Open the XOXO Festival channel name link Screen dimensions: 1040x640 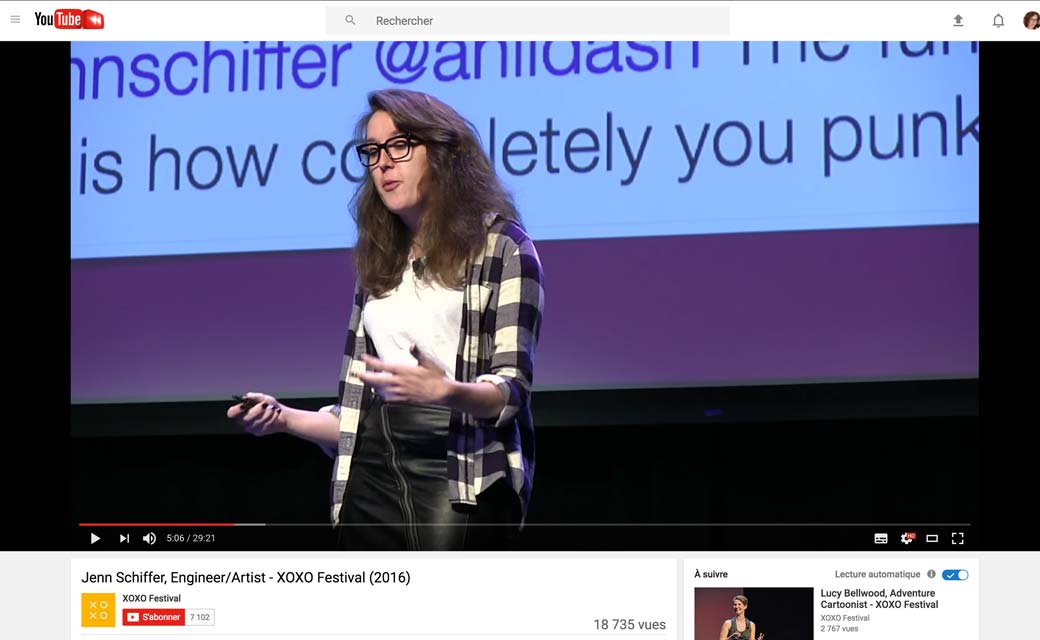[151, 598]
